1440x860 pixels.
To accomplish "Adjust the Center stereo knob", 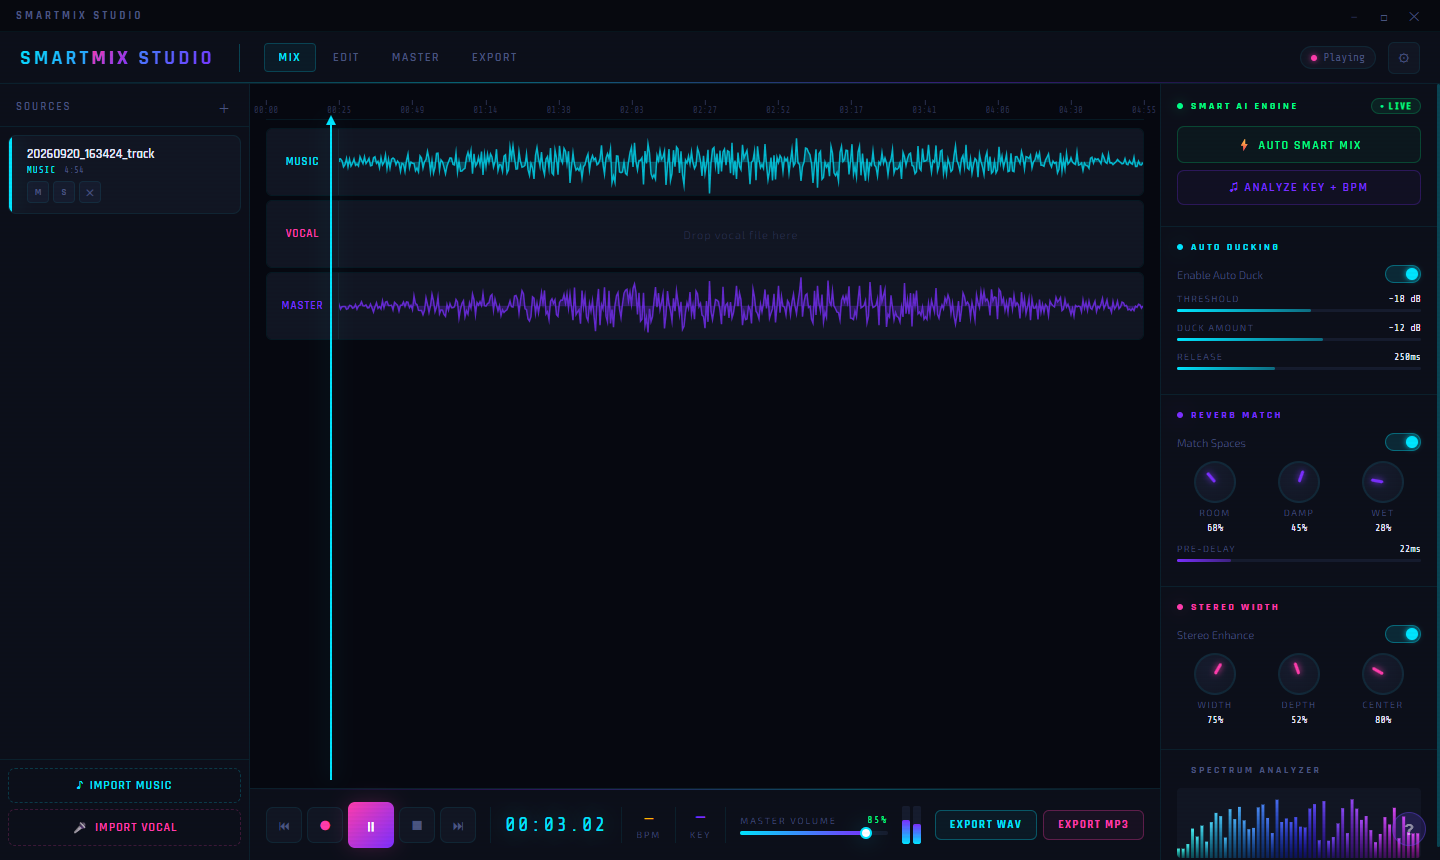I will pyautogui.click(x=1383, y=674).
